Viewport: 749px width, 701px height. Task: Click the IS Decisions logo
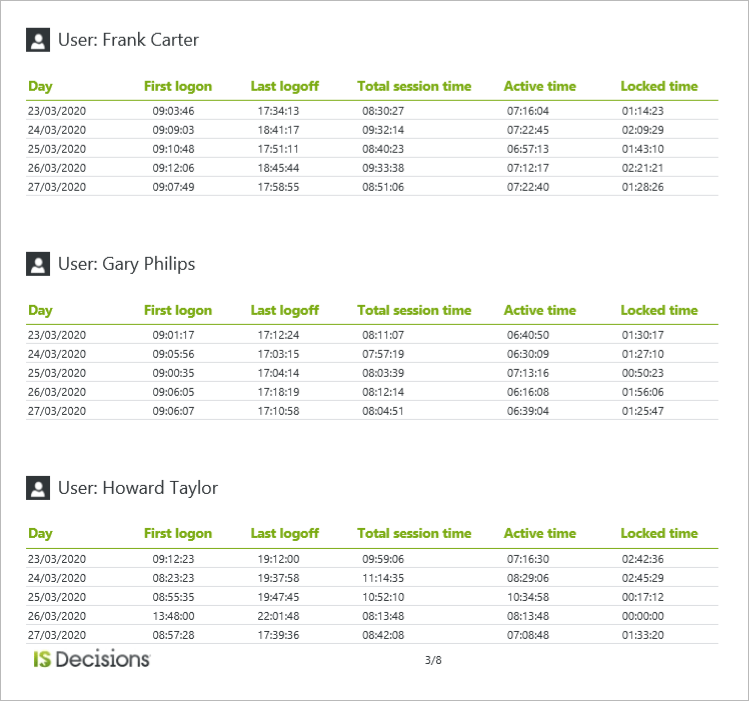pos(91,659)
